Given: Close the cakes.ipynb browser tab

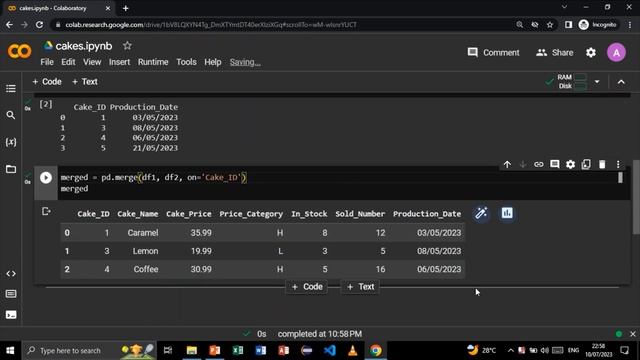Looking at the screenshot, I should (x=108, y=8).
